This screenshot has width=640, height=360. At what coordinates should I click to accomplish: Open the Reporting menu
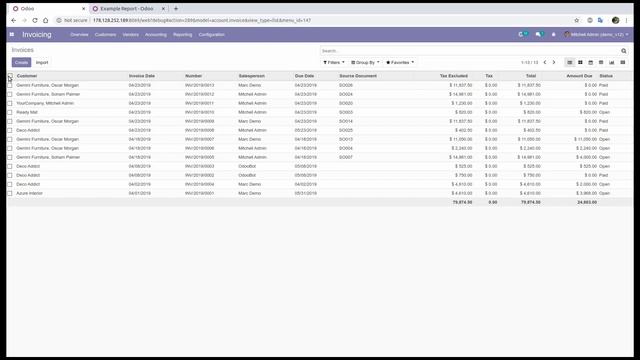point(182,35)
